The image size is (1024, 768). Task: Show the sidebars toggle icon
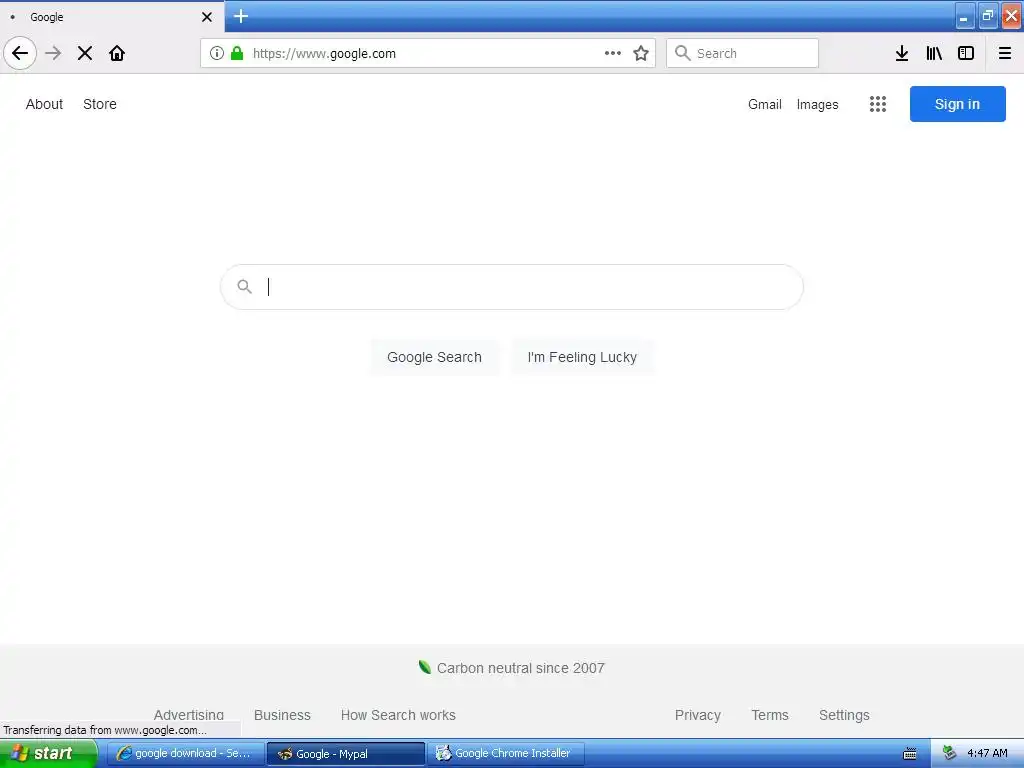point(966,53)
